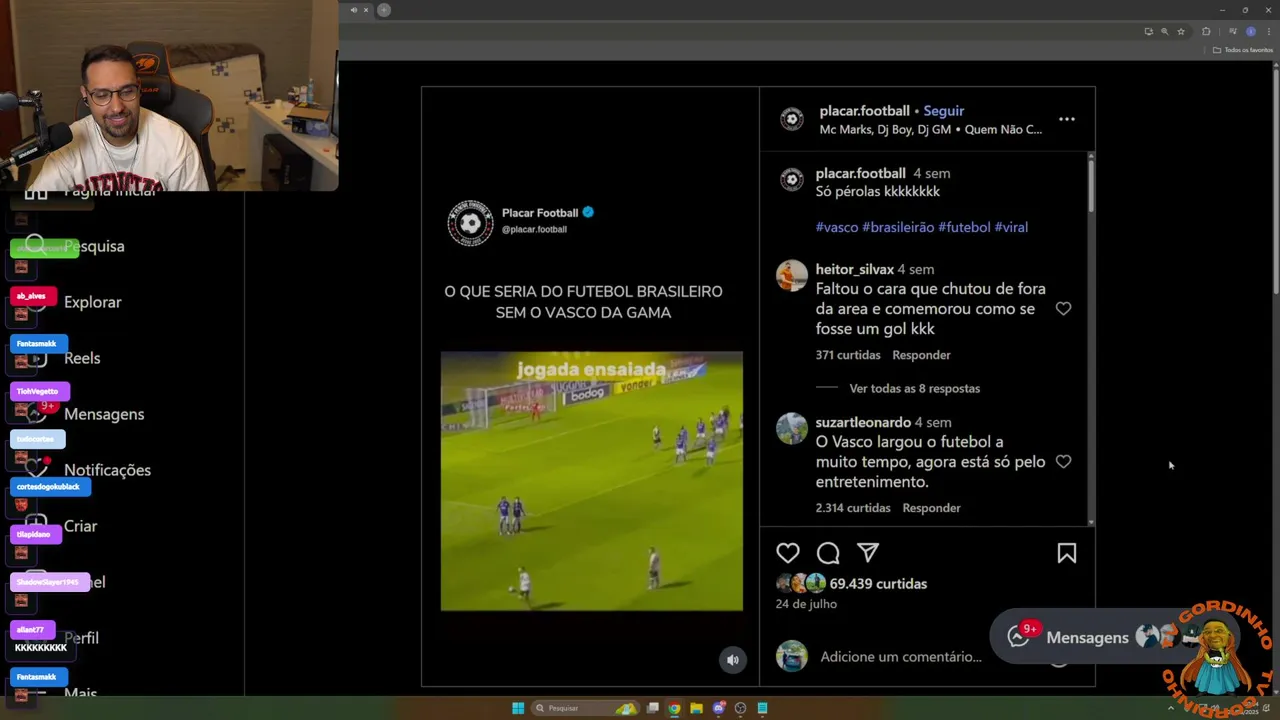1280x720 pixels.
Task: Open the Chrome profile avatar
Action: [1250, 31]
